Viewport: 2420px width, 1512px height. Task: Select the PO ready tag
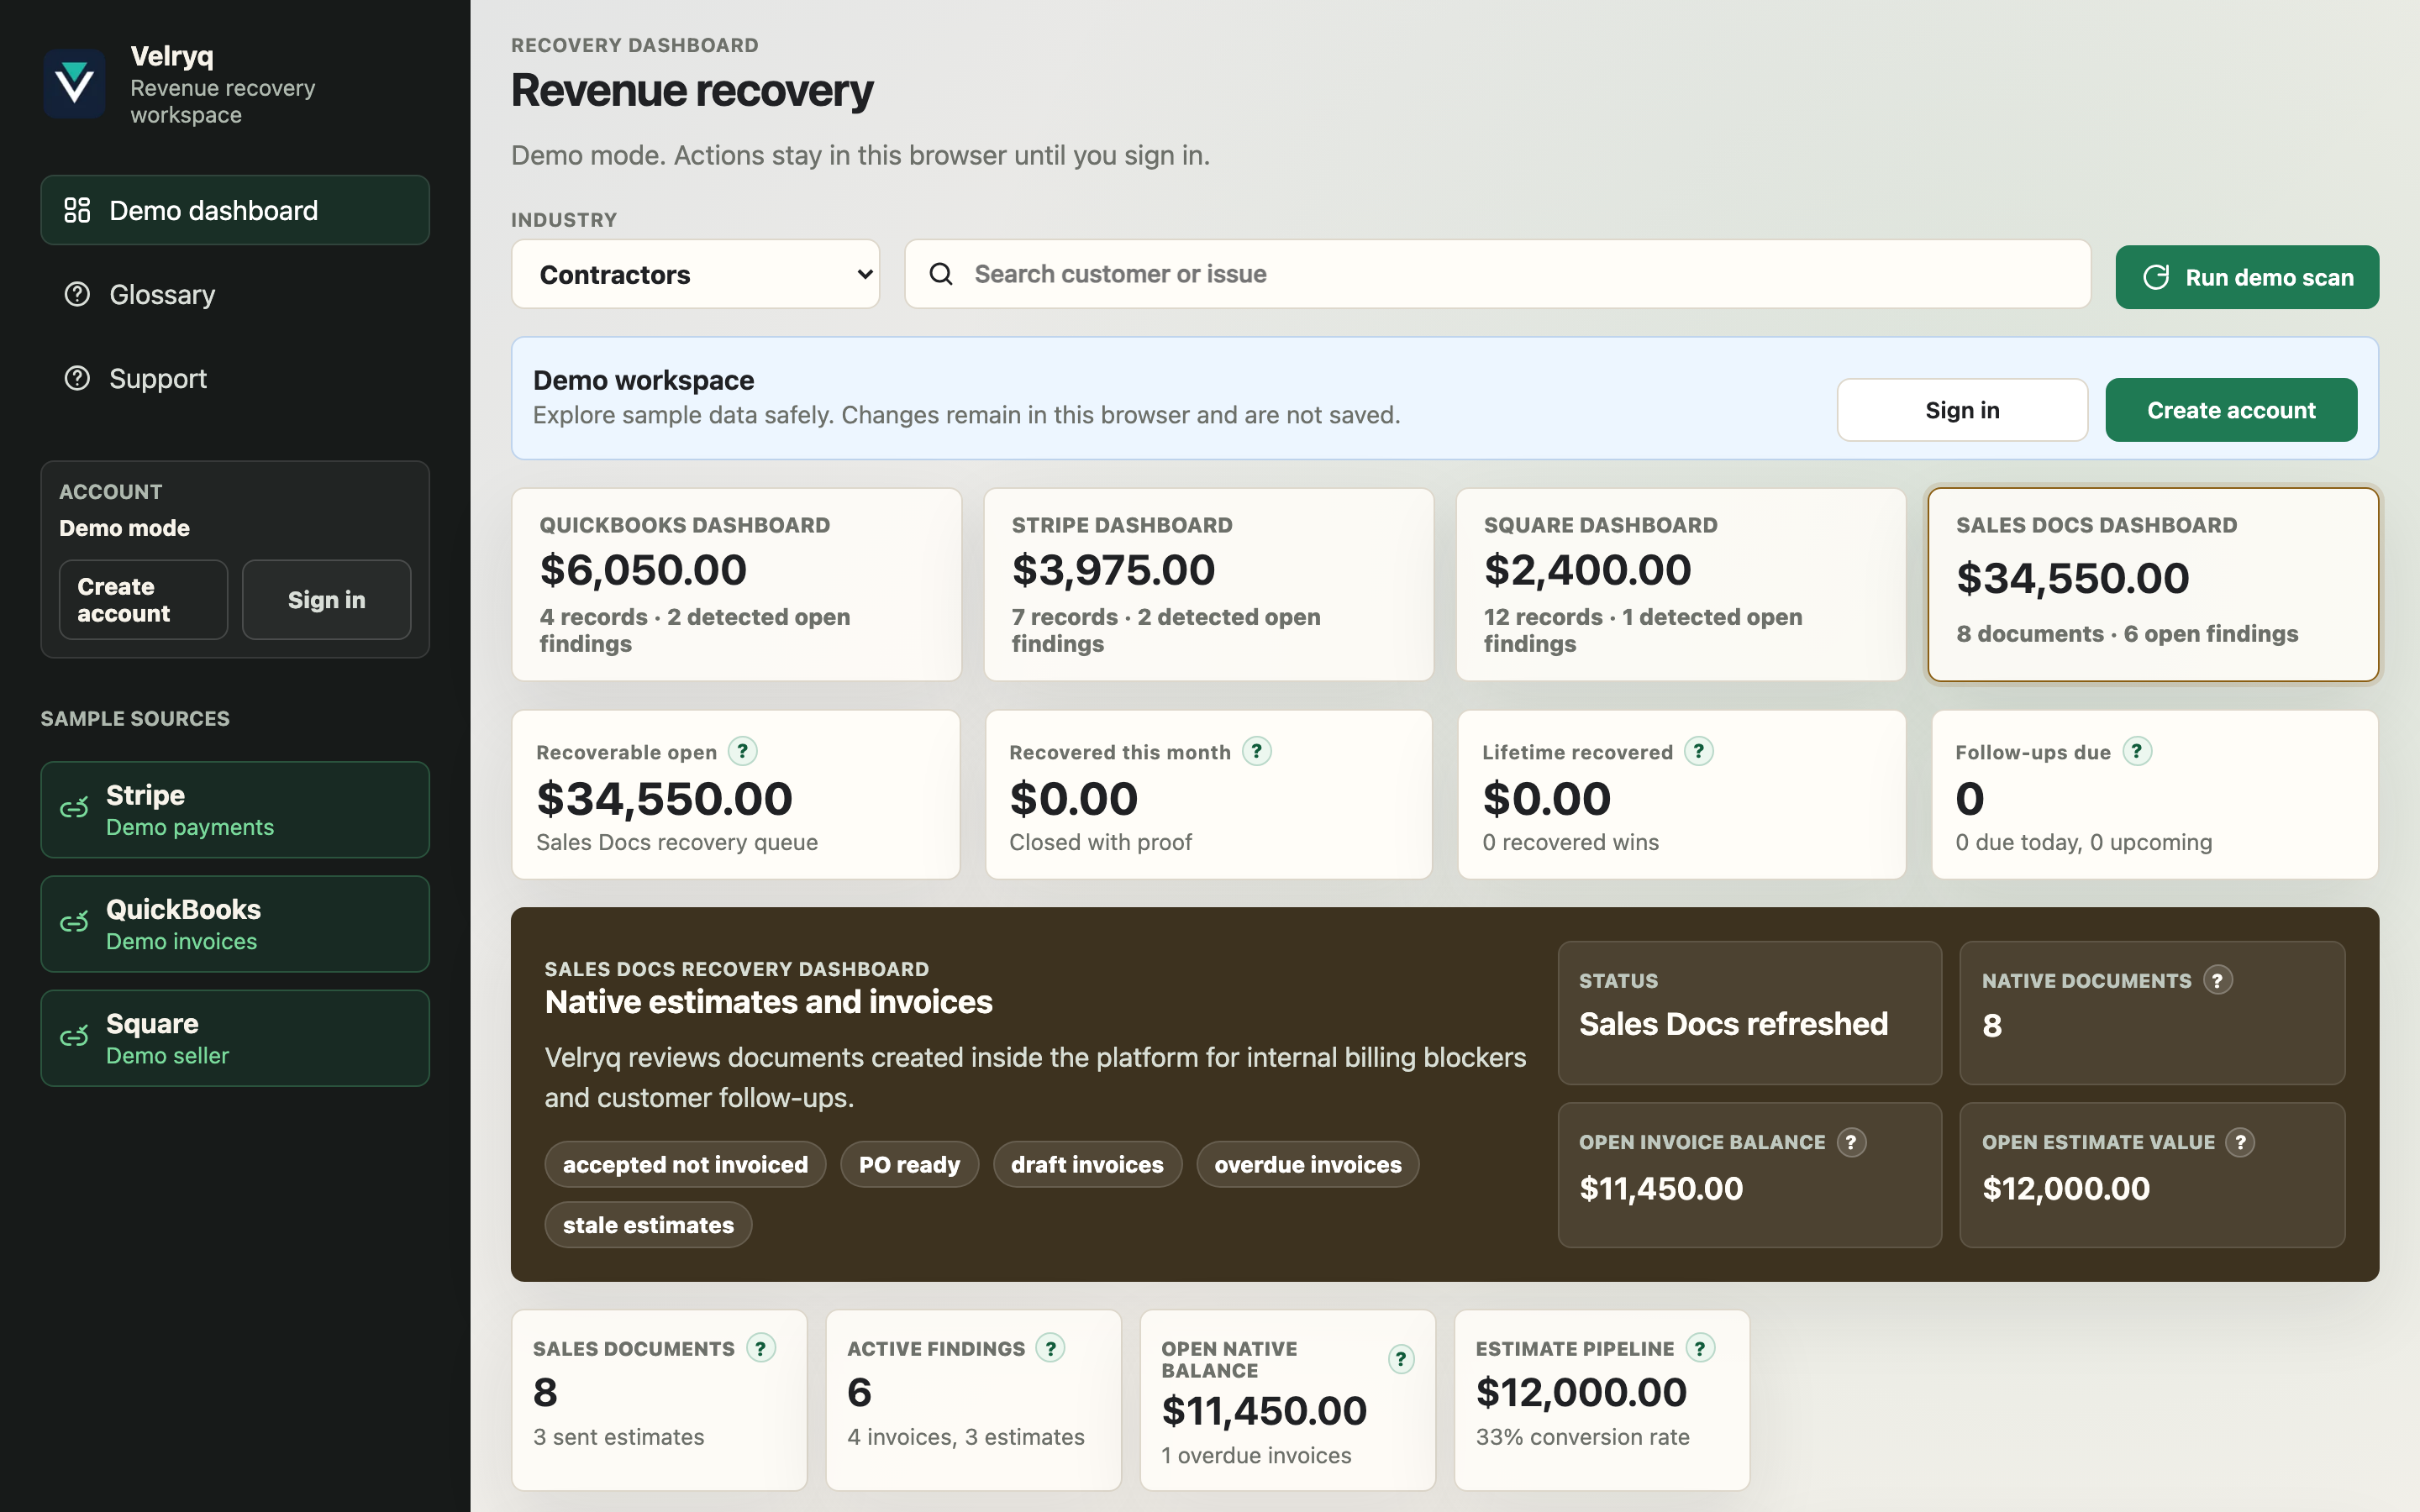pos(909,1164)
